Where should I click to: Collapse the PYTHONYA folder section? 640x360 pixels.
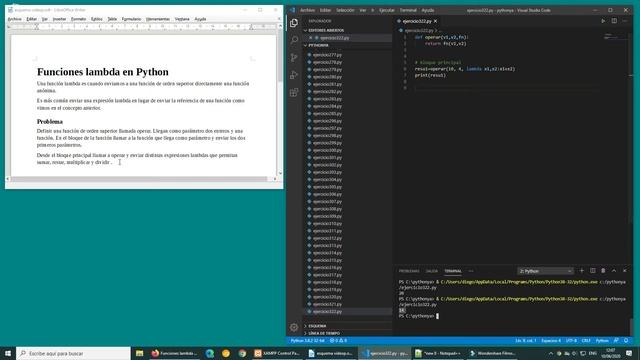[x=317, y=45]
